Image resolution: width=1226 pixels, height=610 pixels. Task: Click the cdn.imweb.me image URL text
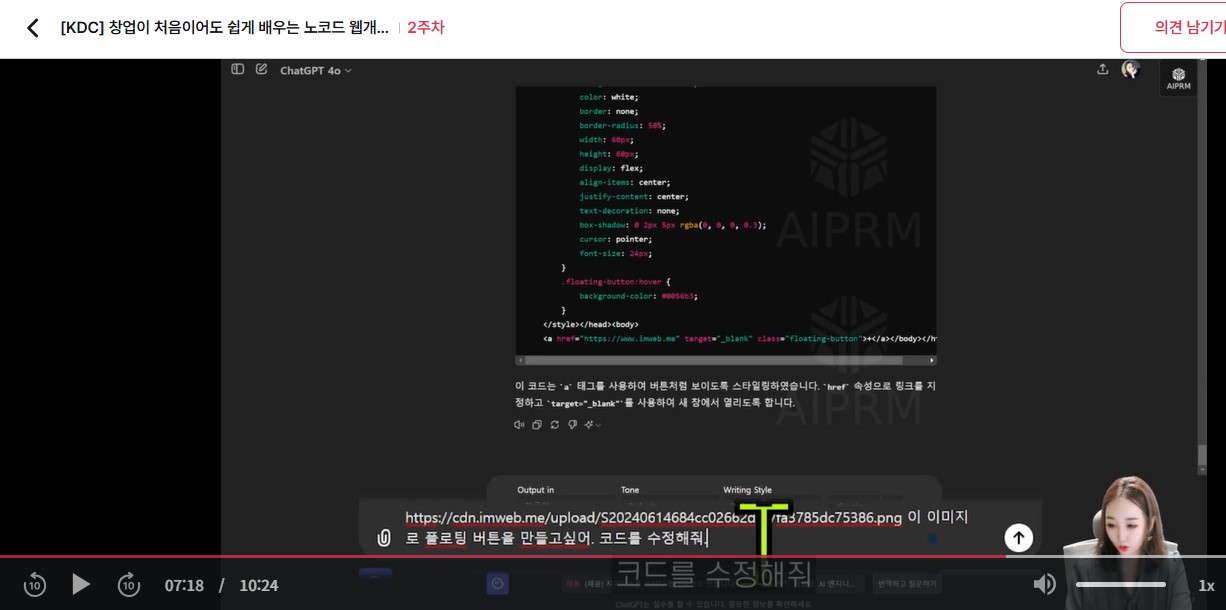tap(653, 518)
